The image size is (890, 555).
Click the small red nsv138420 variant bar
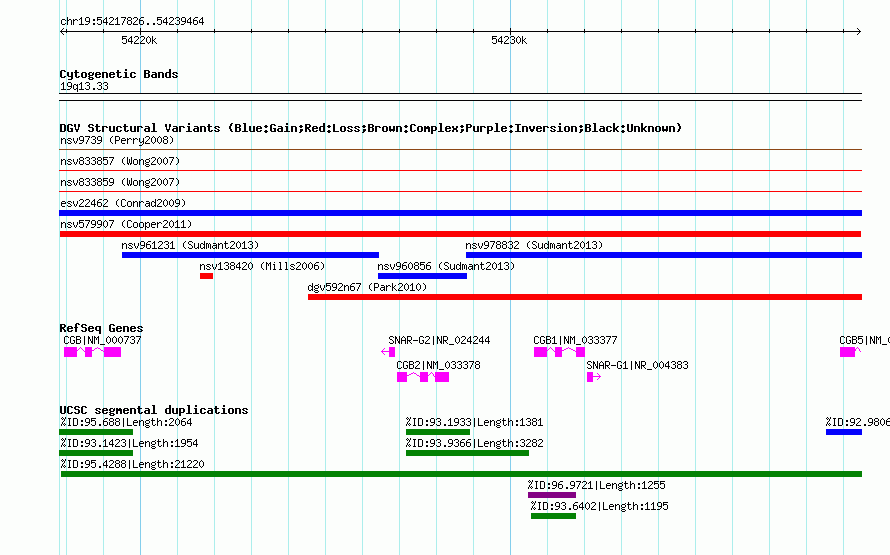tap(207, 276)
